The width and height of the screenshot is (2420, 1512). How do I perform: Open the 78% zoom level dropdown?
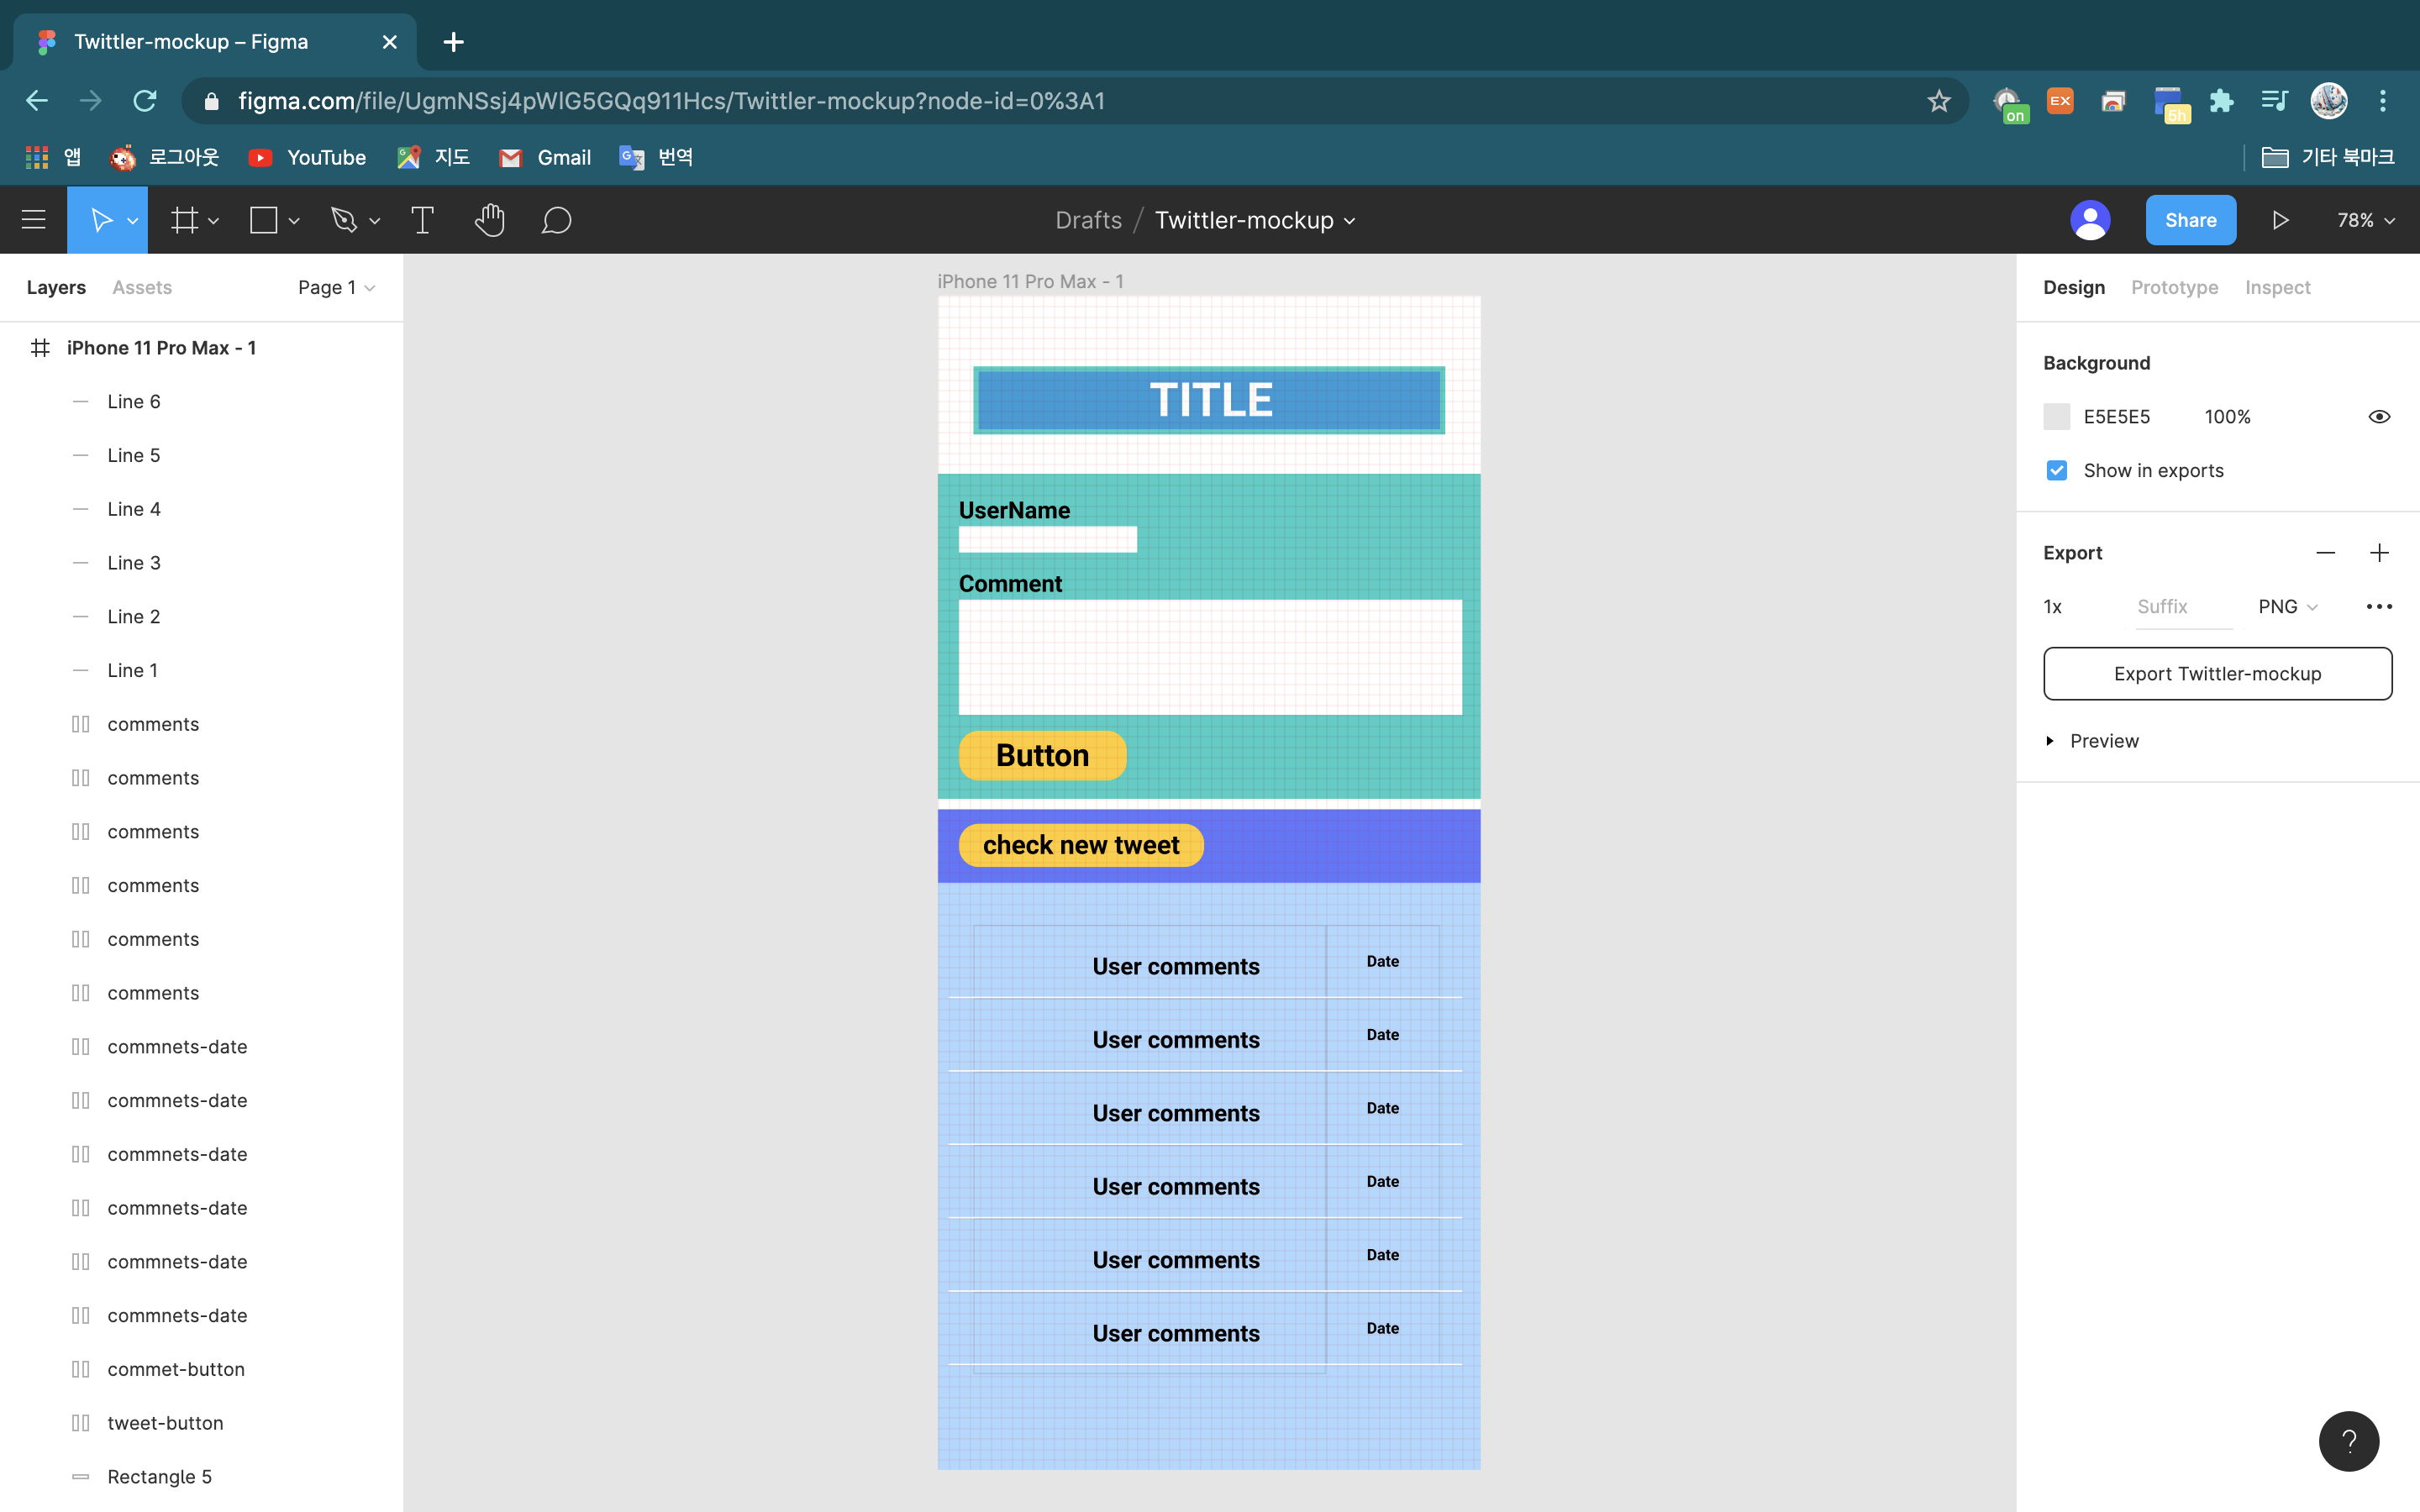(2365, 220)
